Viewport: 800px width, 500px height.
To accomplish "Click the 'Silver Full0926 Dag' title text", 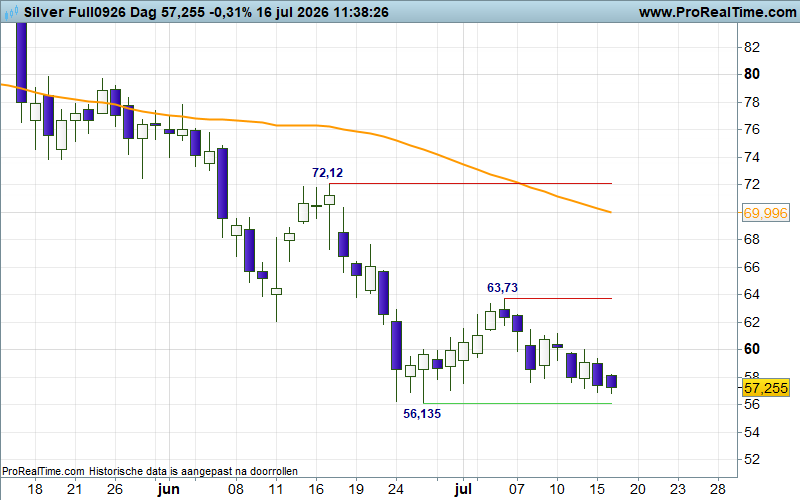I will [90, 12].
